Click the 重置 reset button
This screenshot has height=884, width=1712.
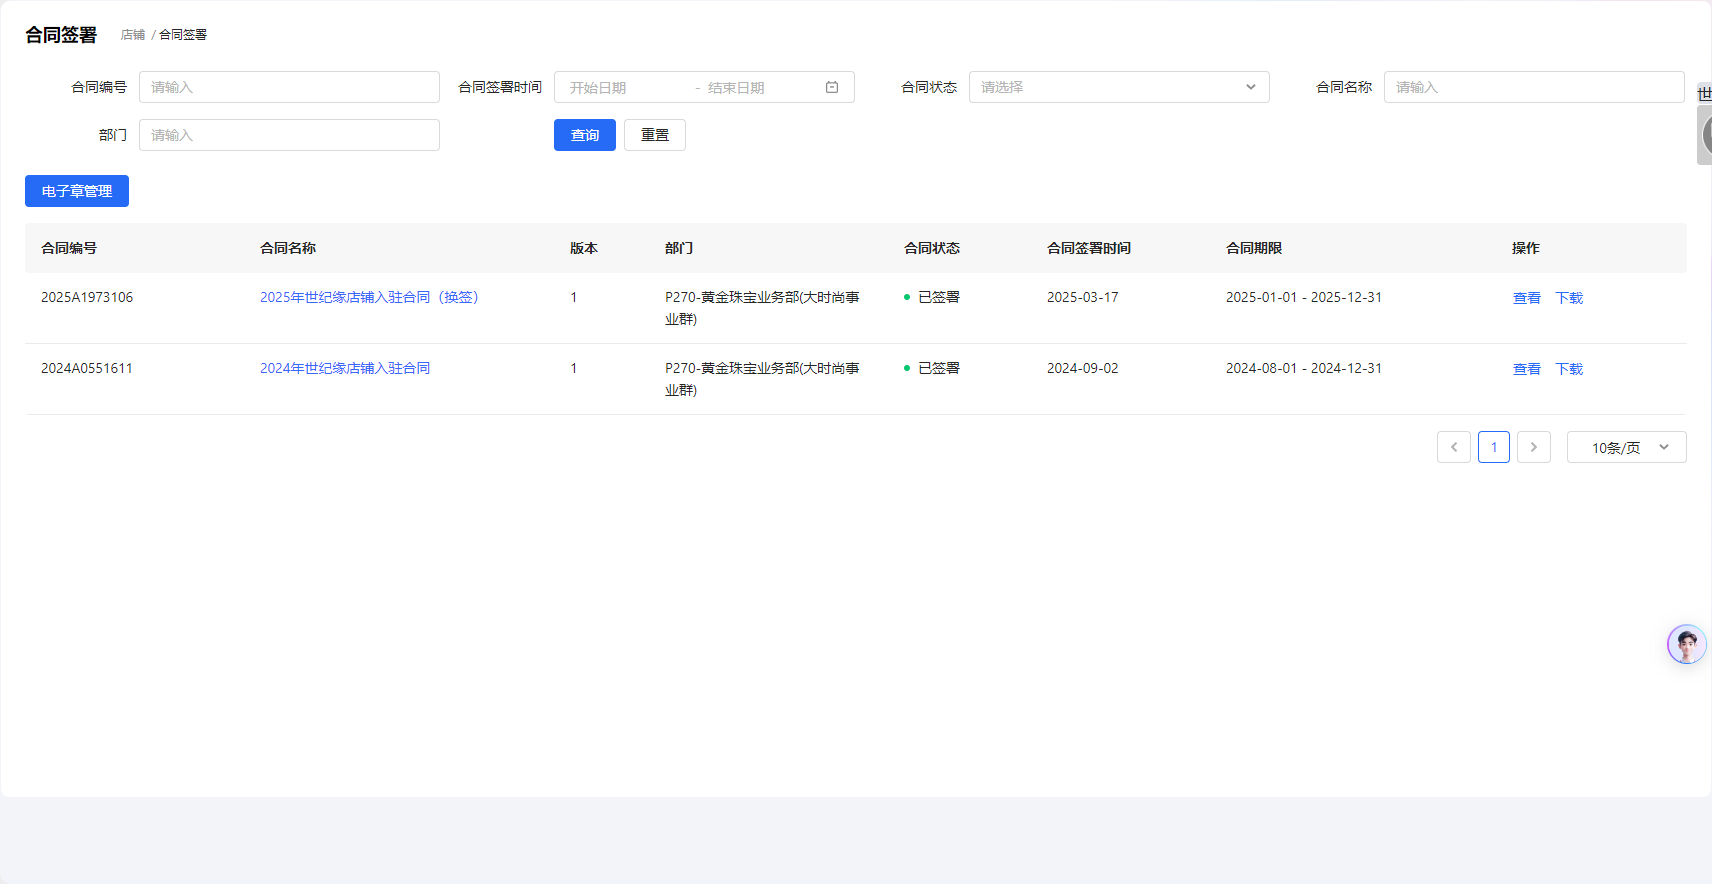tap(654, 135)
